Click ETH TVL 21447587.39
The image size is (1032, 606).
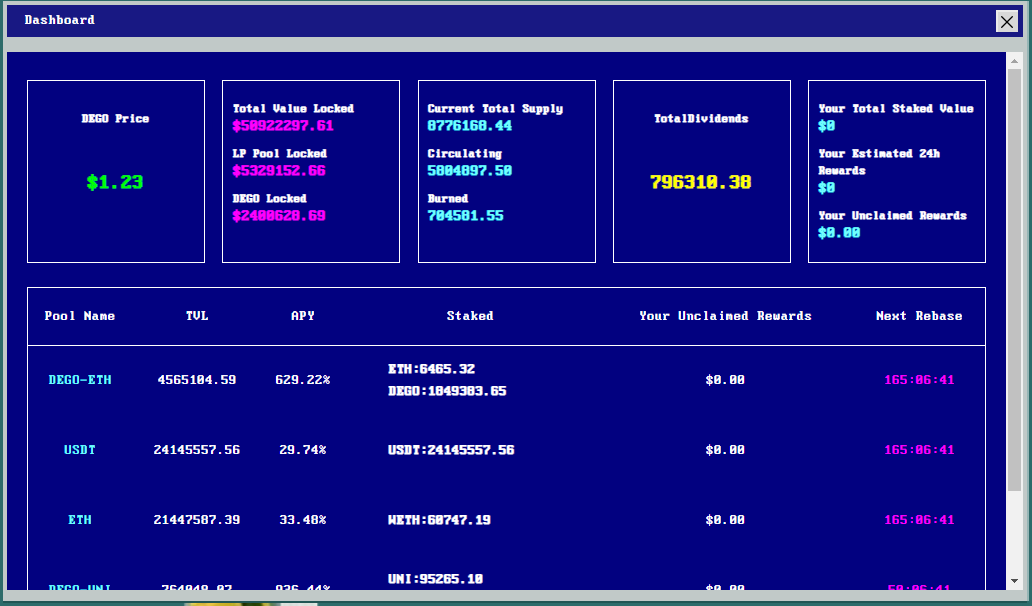tap(197, 520)
